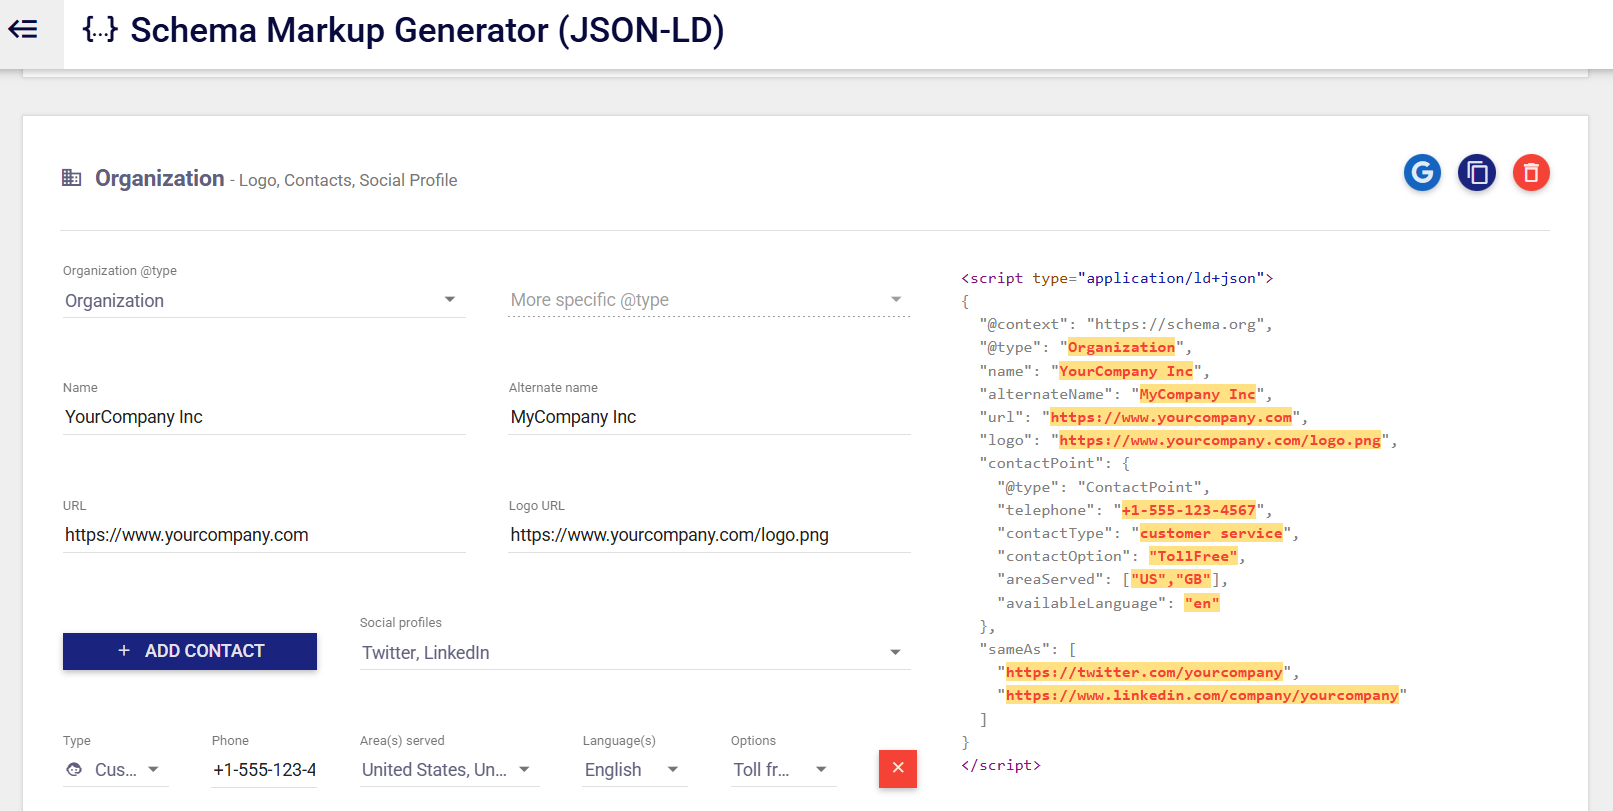Screen dimensions: 1613x811
Task: Click the "Logo, Contacts, Social Profile" subtitle
Action: point(348,180)
